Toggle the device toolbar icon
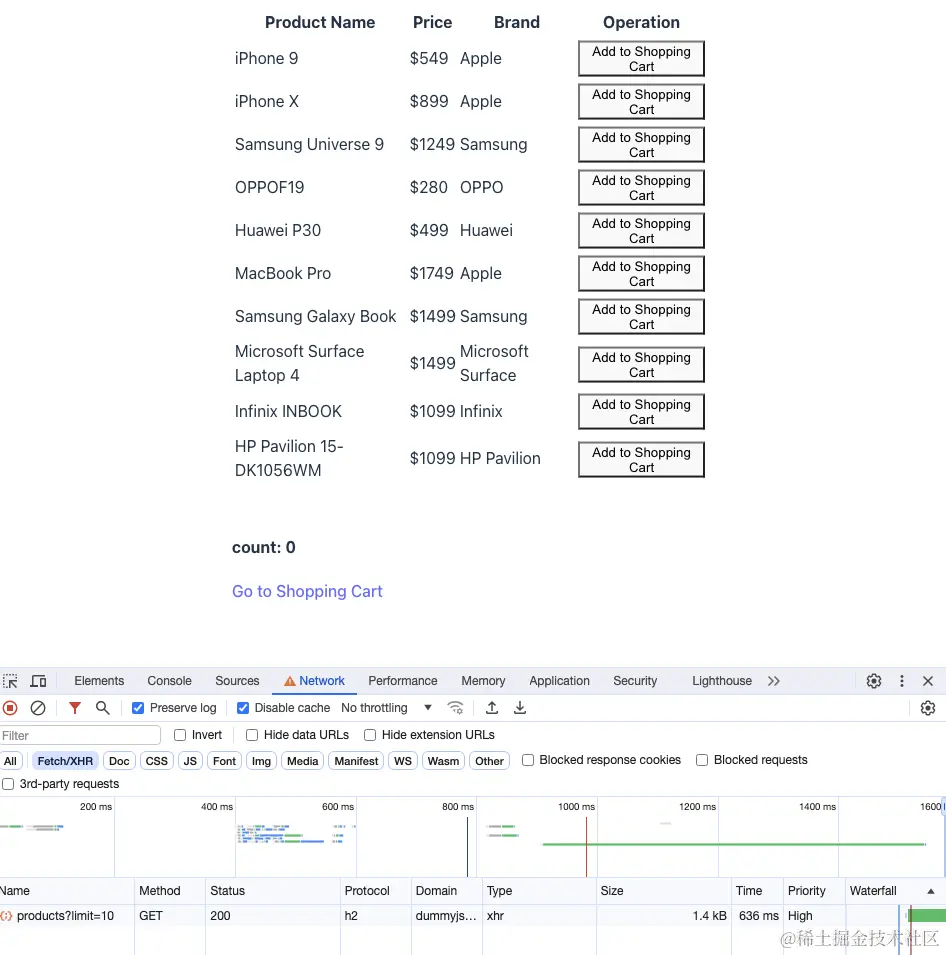The height and width of the screenshot is (955, 946). (x=38, y=681)
